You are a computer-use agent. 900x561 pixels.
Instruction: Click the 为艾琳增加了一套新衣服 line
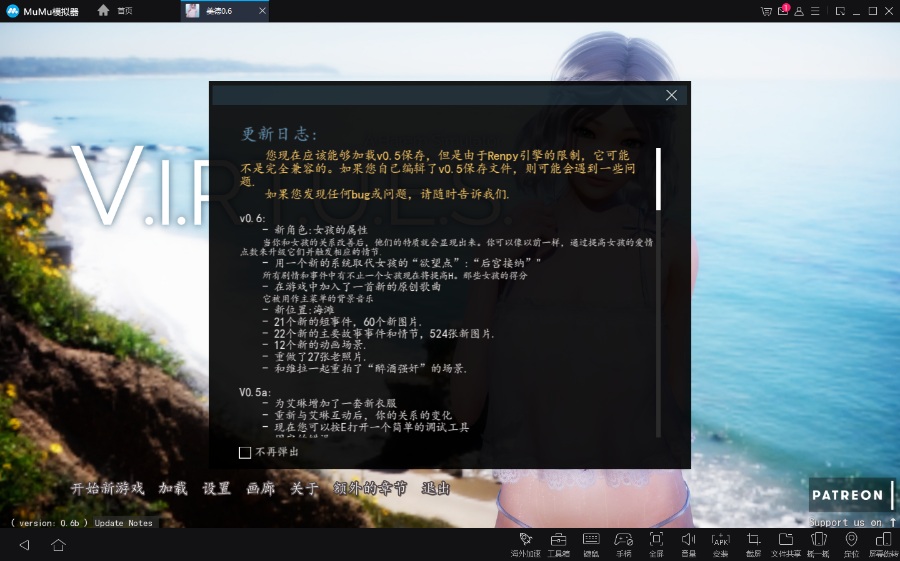[329, 404]
